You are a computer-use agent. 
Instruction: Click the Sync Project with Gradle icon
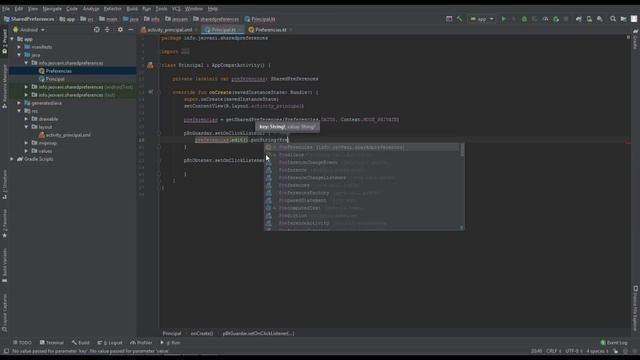click(578, 19)
